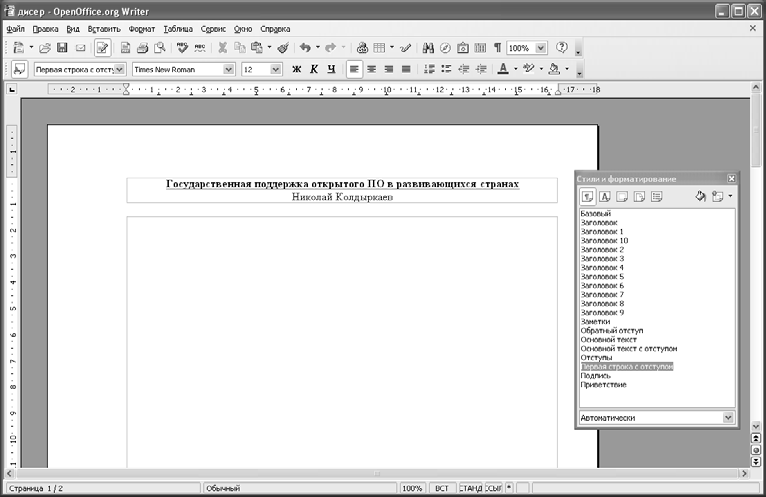This screenshot has width=766, height=497.
Task: Toggle nonprinting characters (¶) display
Action: point(496,48)
